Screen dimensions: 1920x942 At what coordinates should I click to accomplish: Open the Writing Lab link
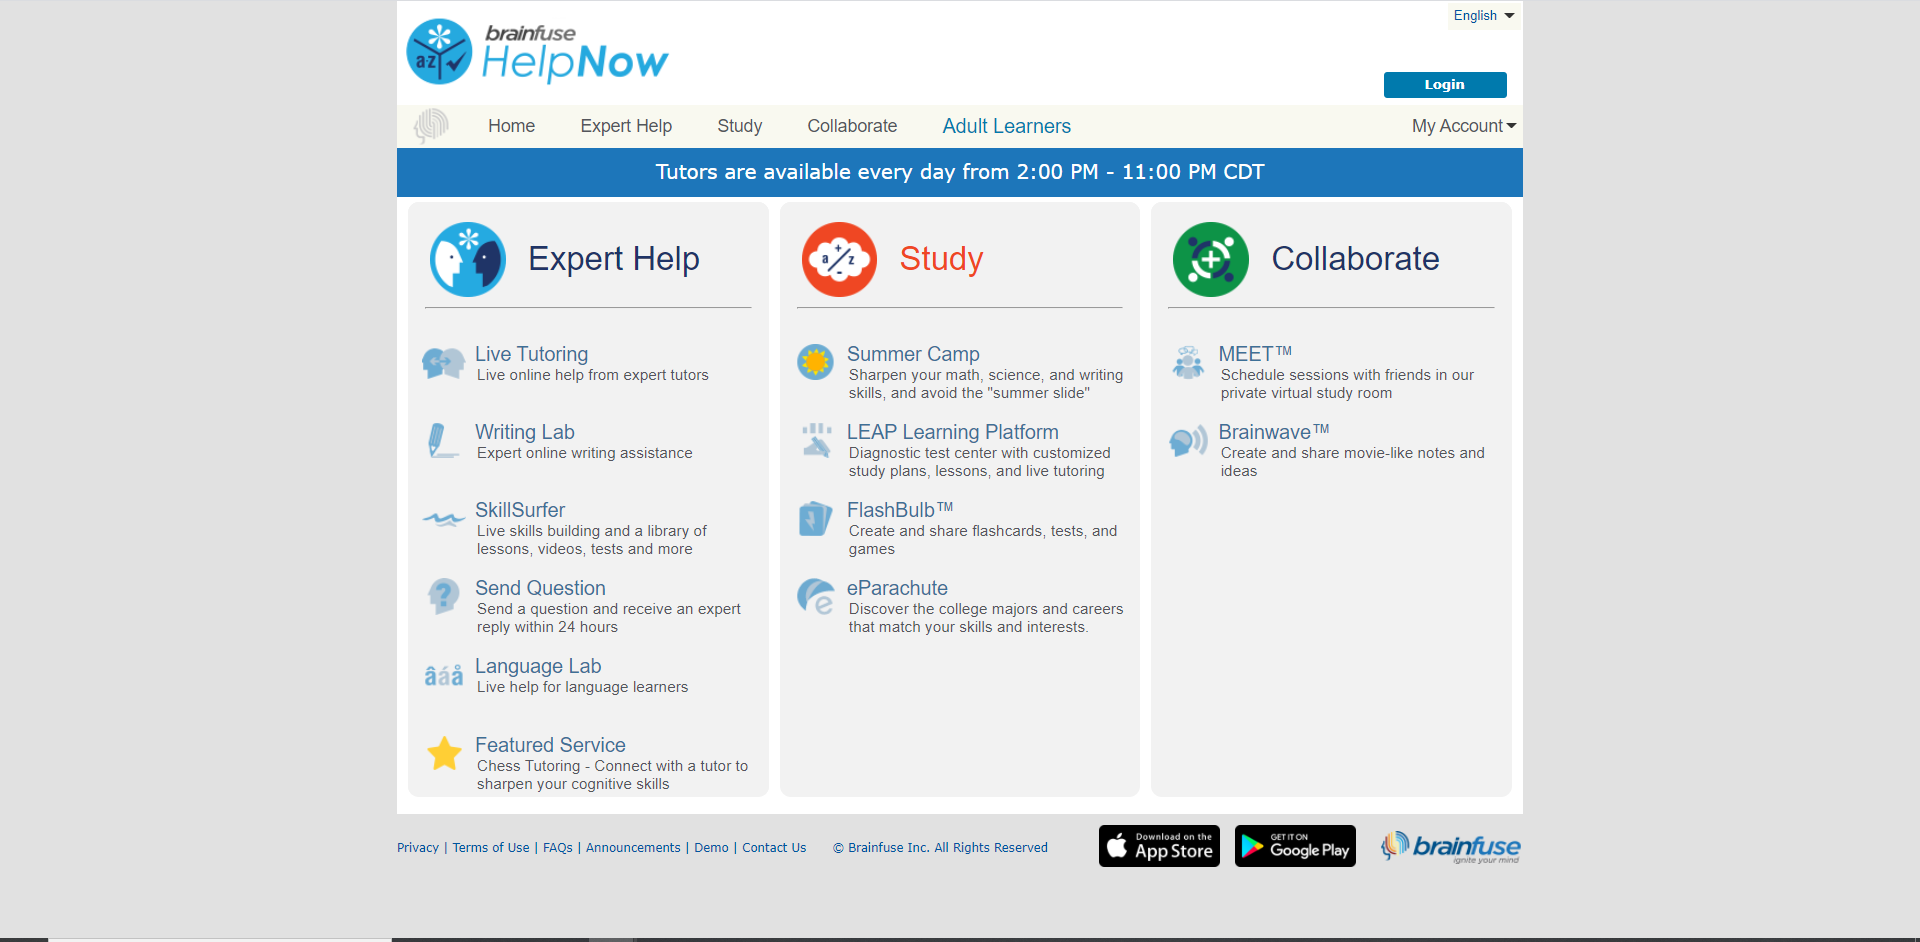[x=524, y=432]
